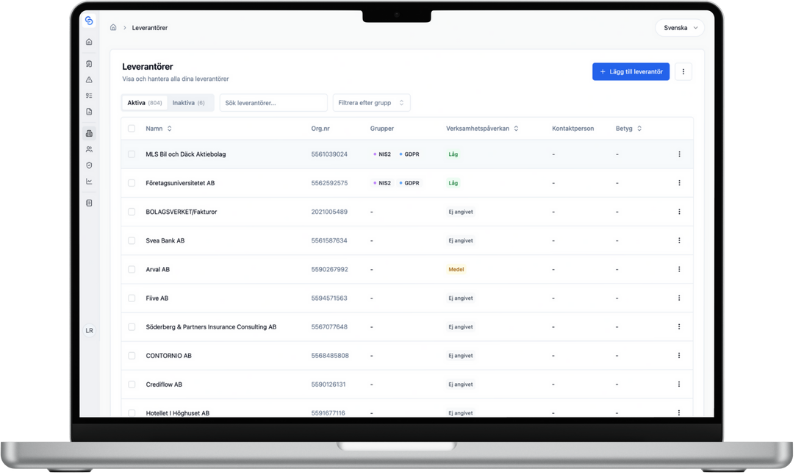Open the users sidebar icon
Screen dimensions: 794x473
coord(89,149)
